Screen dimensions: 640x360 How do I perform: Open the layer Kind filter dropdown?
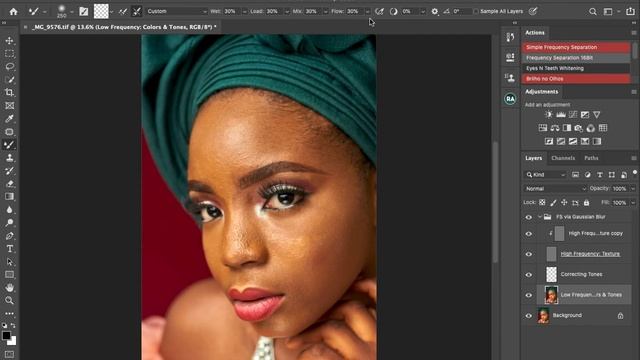545,175
